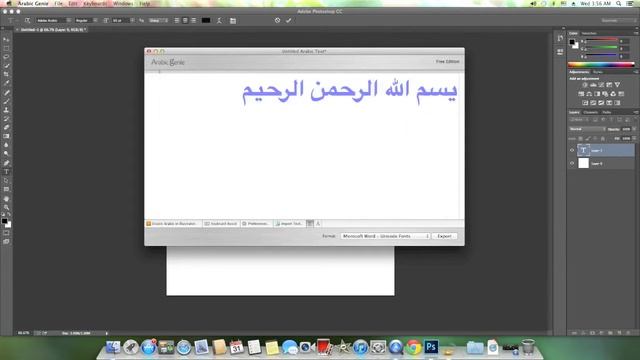Click the Import Text button

pos(289,224)
